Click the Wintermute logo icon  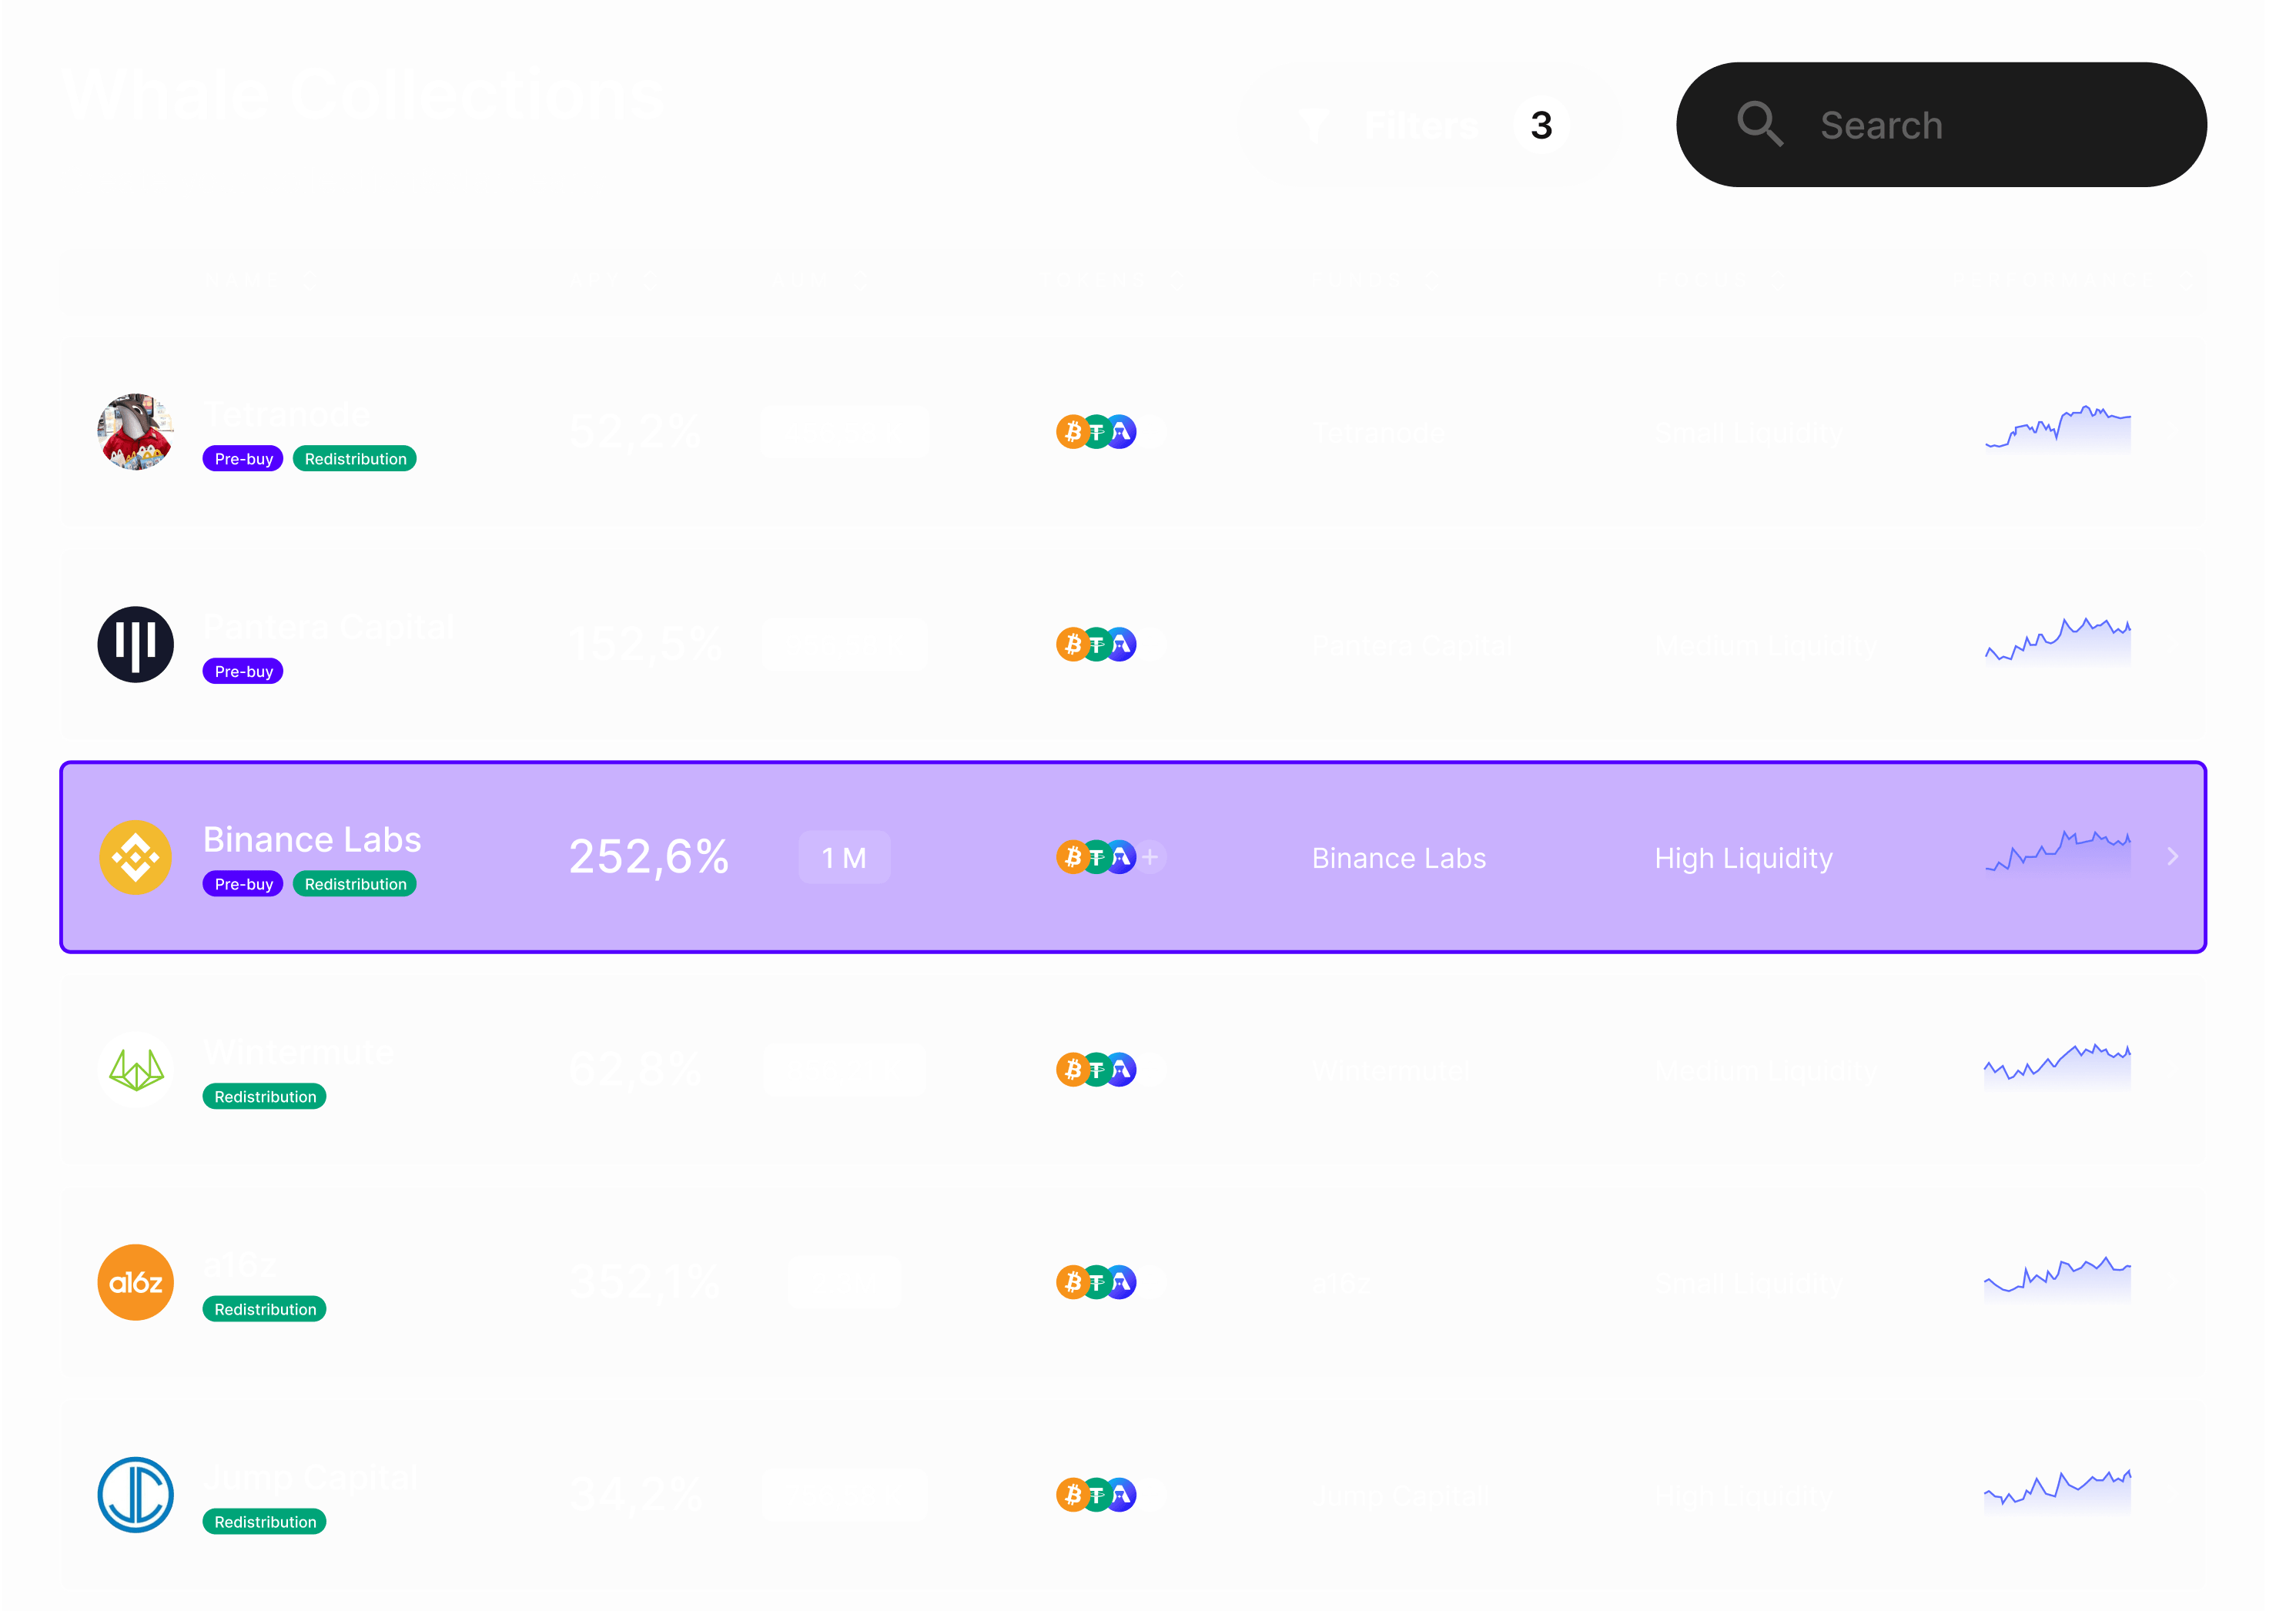(135, 1070)
